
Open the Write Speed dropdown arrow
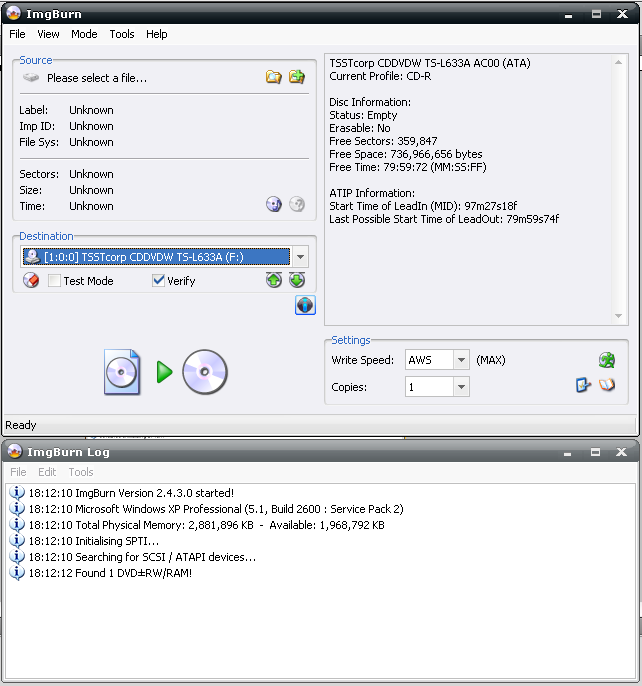pos(461,360)
